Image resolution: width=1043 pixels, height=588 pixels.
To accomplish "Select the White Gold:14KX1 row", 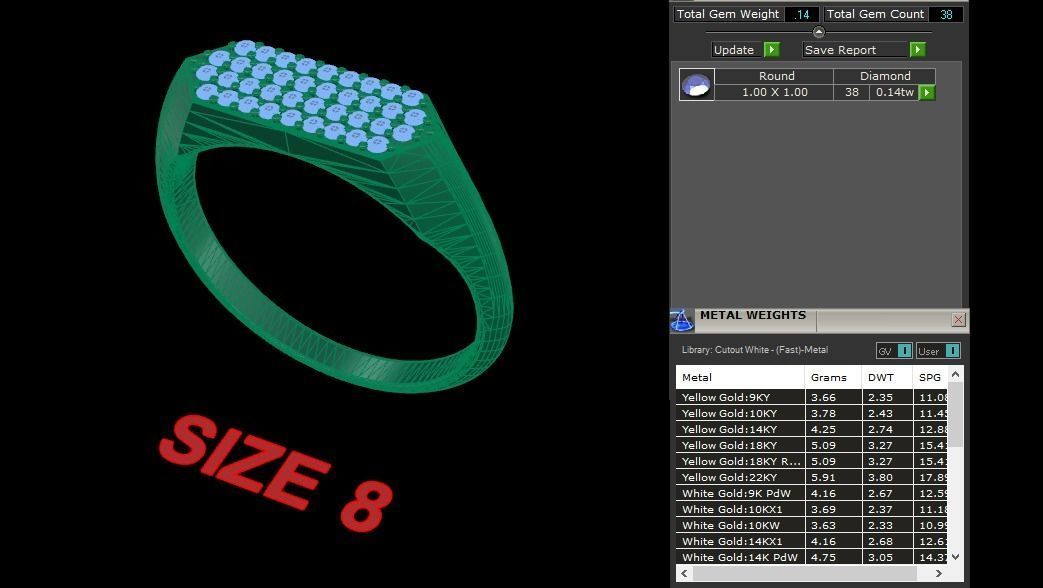I will (x=812, y=541).
